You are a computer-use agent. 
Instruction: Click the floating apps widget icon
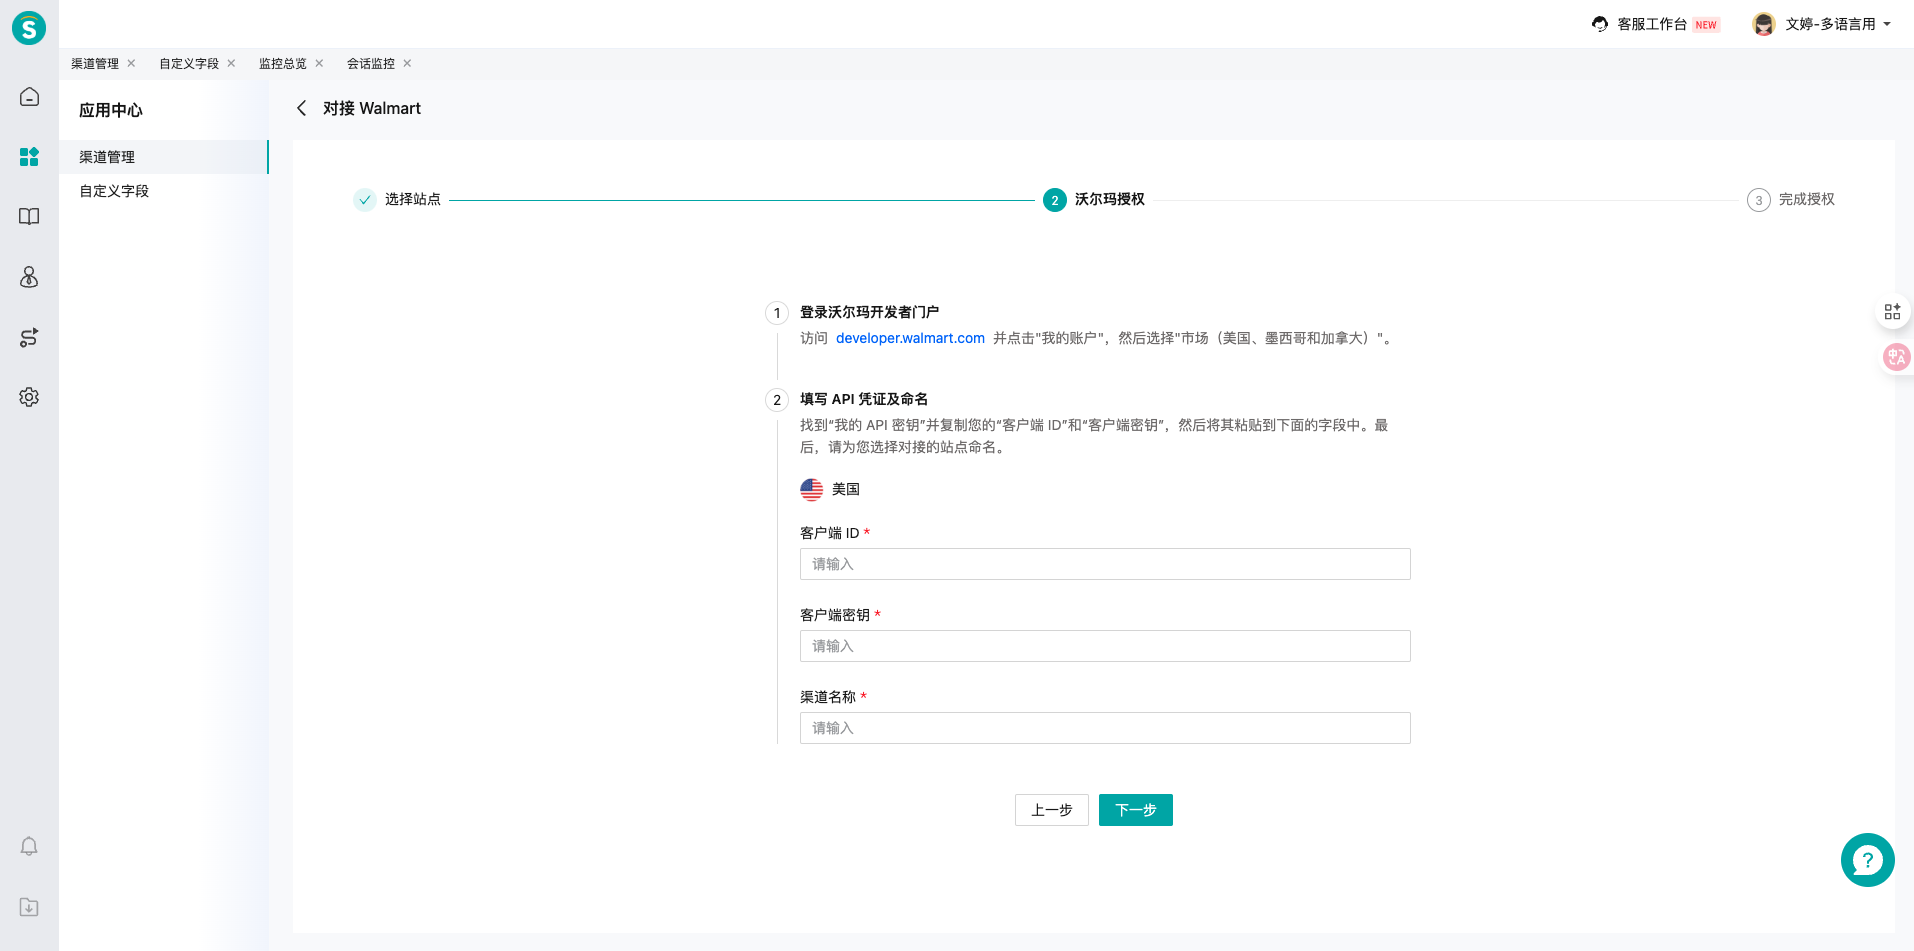click(x=1892, y=312)
